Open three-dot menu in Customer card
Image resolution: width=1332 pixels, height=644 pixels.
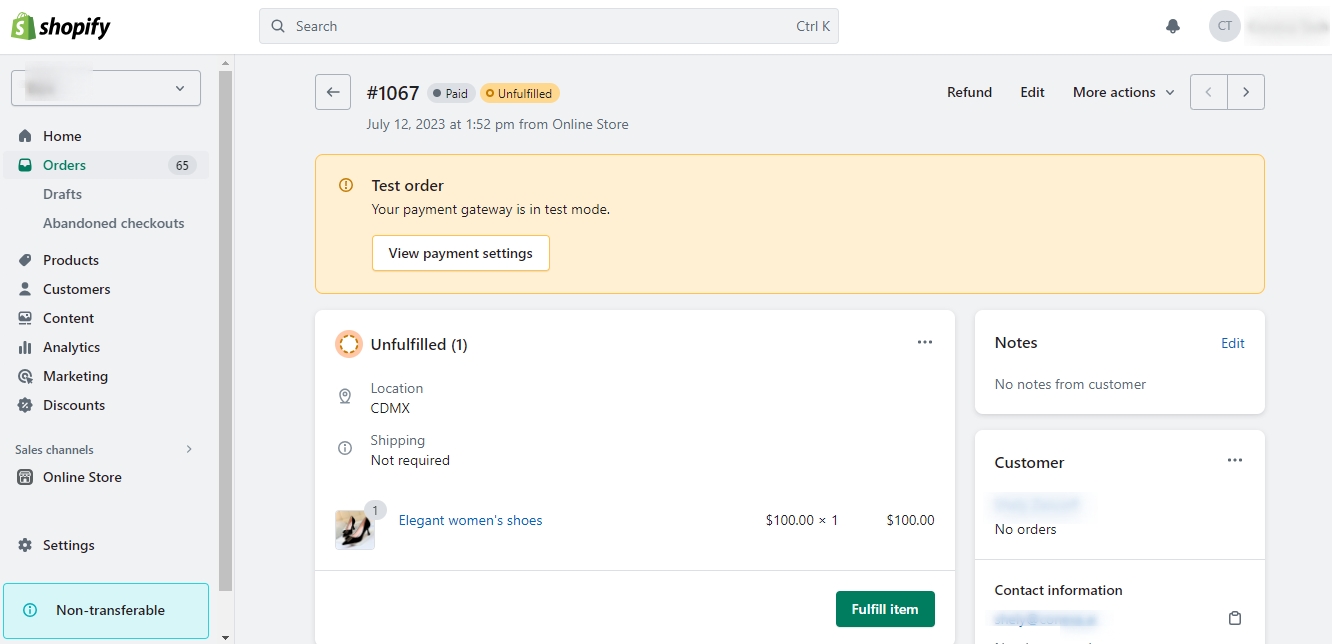(1235, 460)
